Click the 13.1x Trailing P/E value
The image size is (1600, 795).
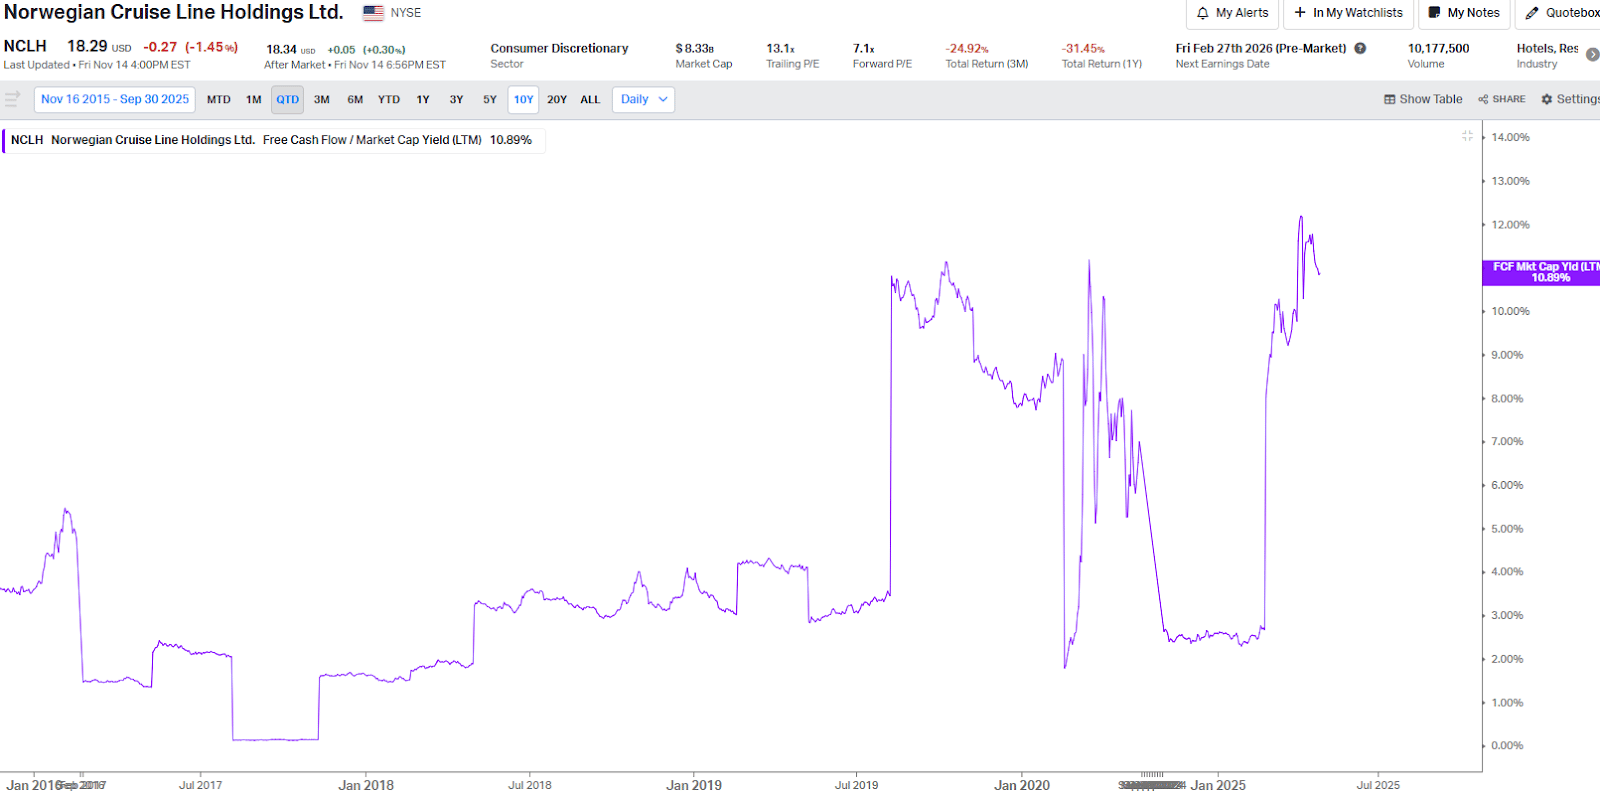[781, 48]
